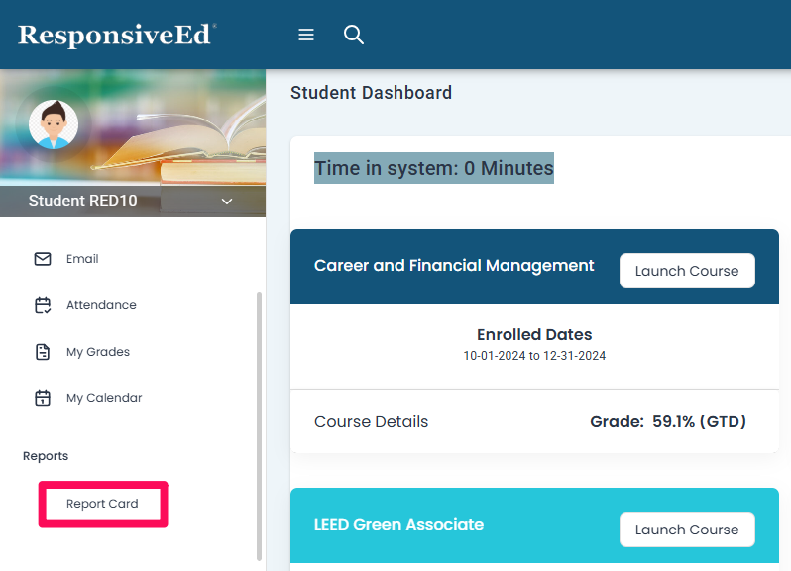The image size is (791, 571).
Task: Click the My Grades document icon
Action: click(x=43, y=352)
